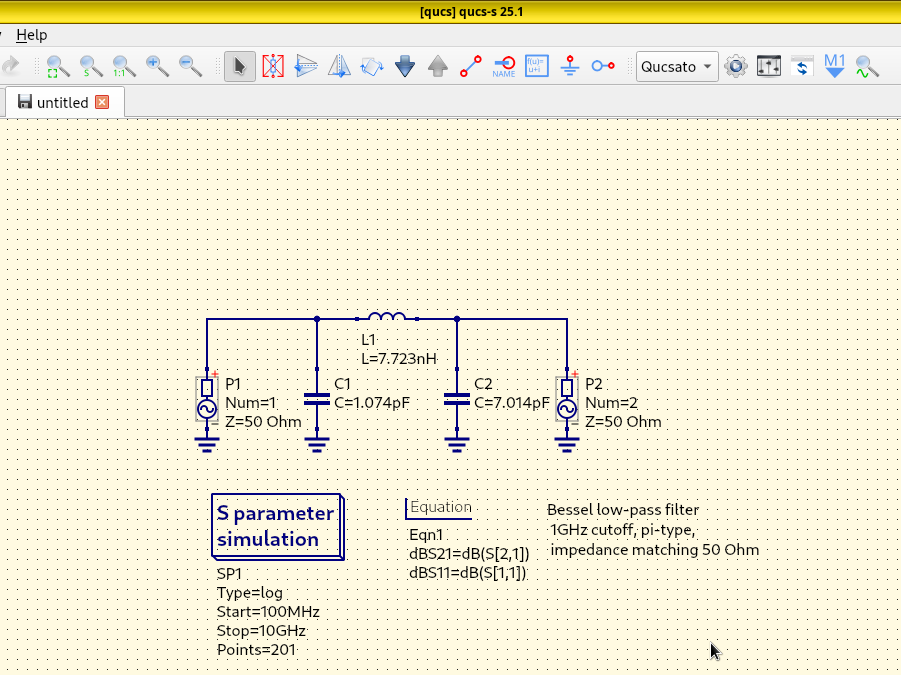Image resolution: width=901 pixels, height=675 pixels.
Task: Insert a ground symbol from toolbar
Action: pos(570,66)
